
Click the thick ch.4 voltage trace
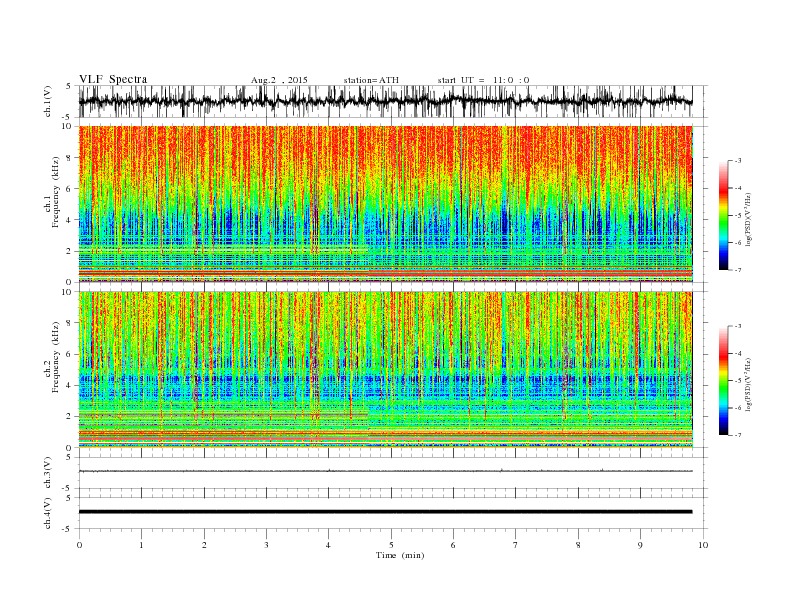coord(385,512)
